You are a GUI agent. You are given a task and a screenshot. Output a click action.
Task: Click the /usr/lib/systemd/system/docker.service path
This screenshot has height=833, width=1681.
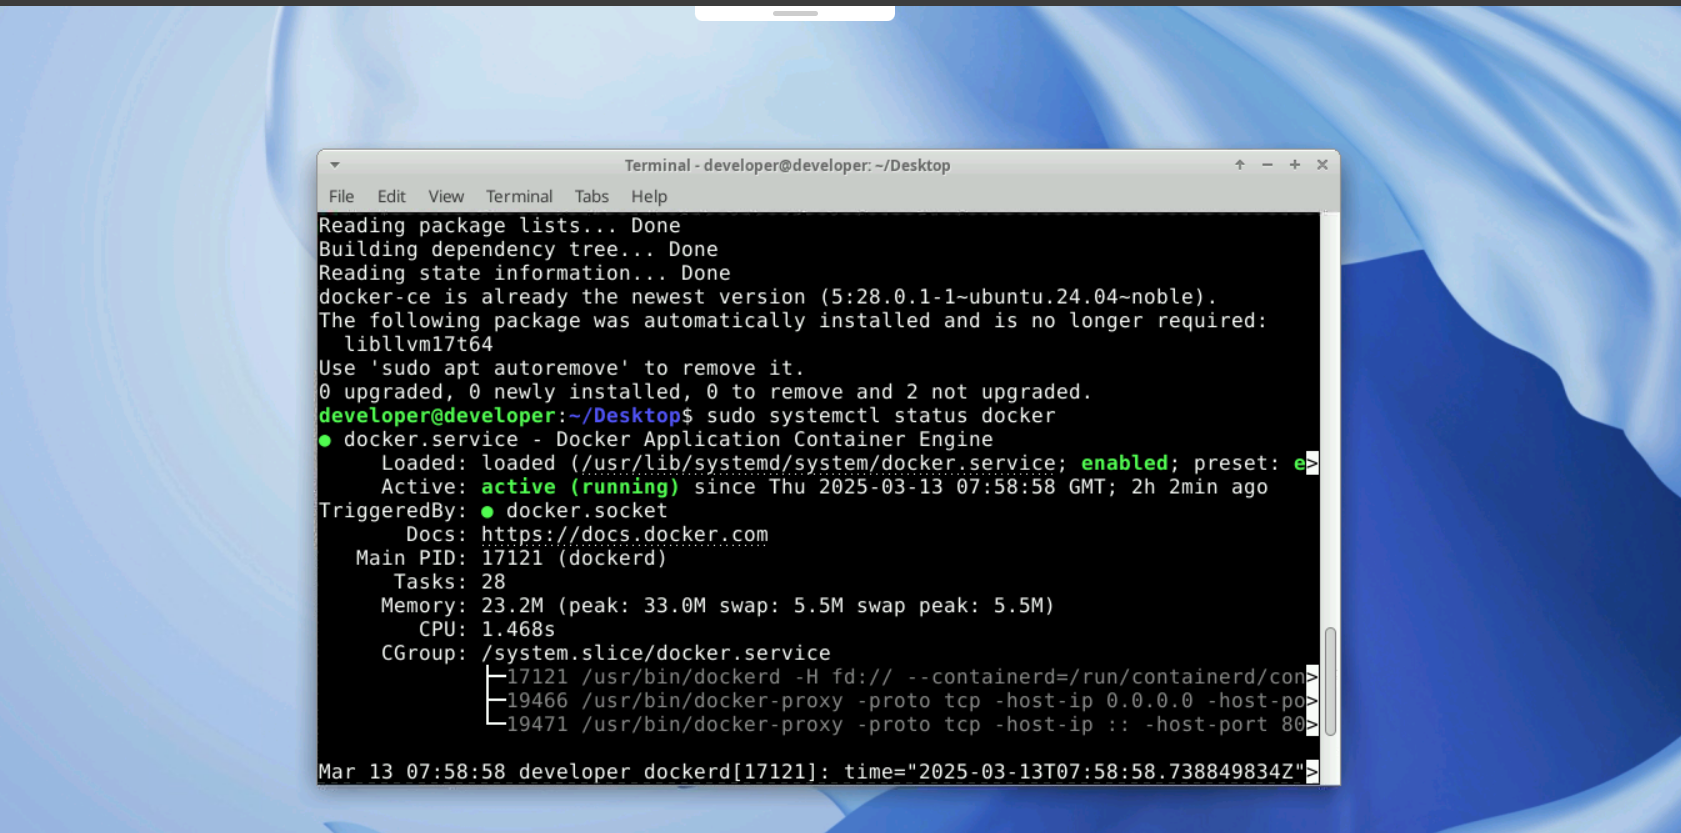click(819, 463)
